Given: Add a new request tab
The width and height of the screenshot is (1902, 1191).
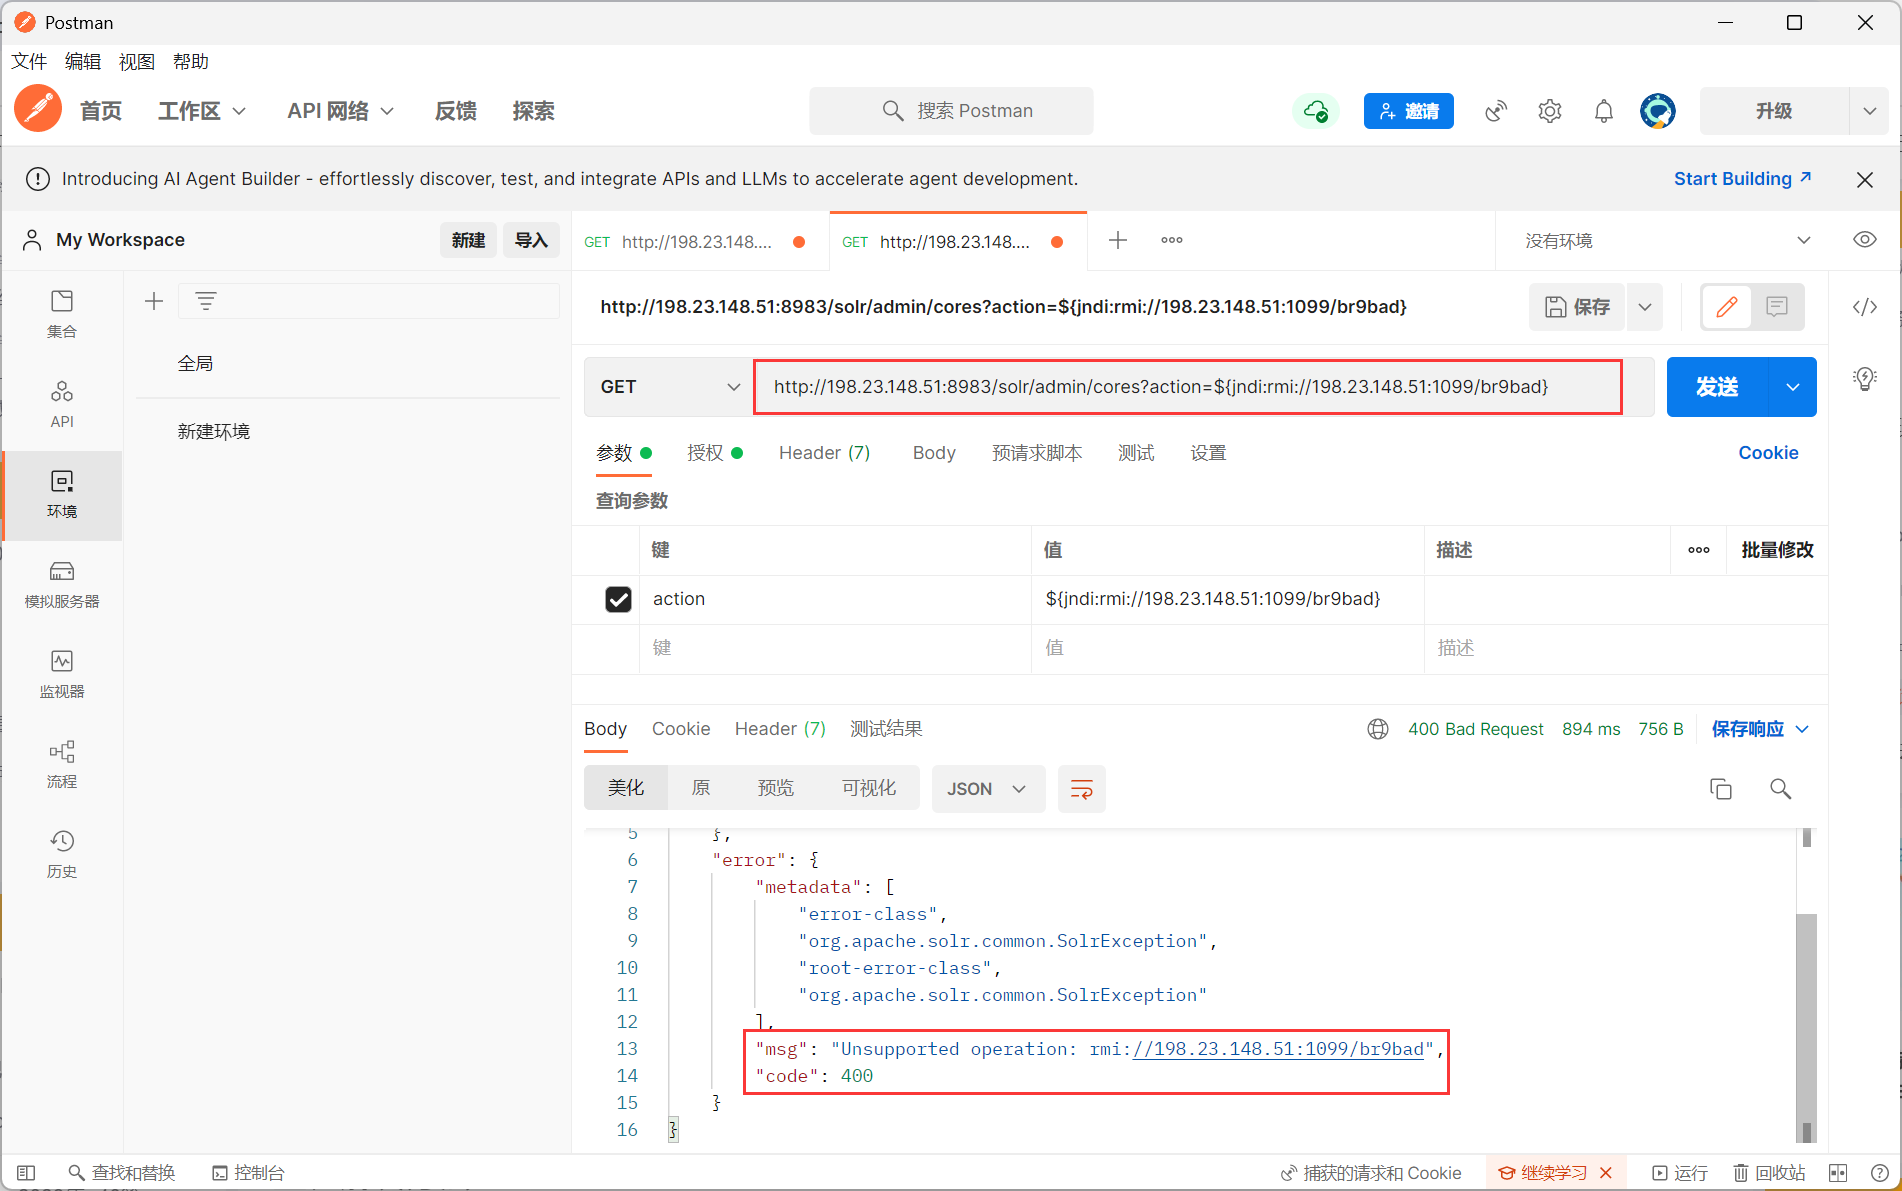Looking at the screenshot, I should (x=1118, y=240).
